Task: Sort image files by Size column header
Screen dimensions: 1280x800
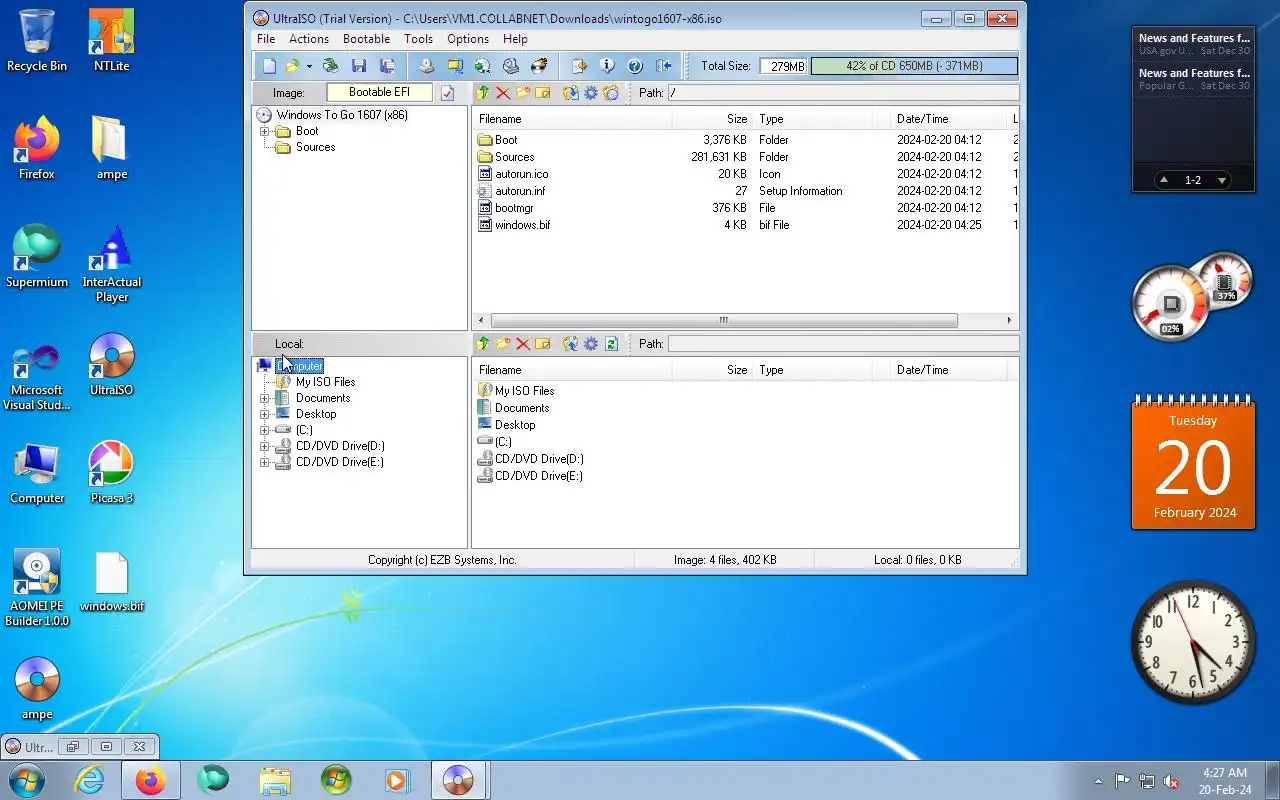Action: 711,119
